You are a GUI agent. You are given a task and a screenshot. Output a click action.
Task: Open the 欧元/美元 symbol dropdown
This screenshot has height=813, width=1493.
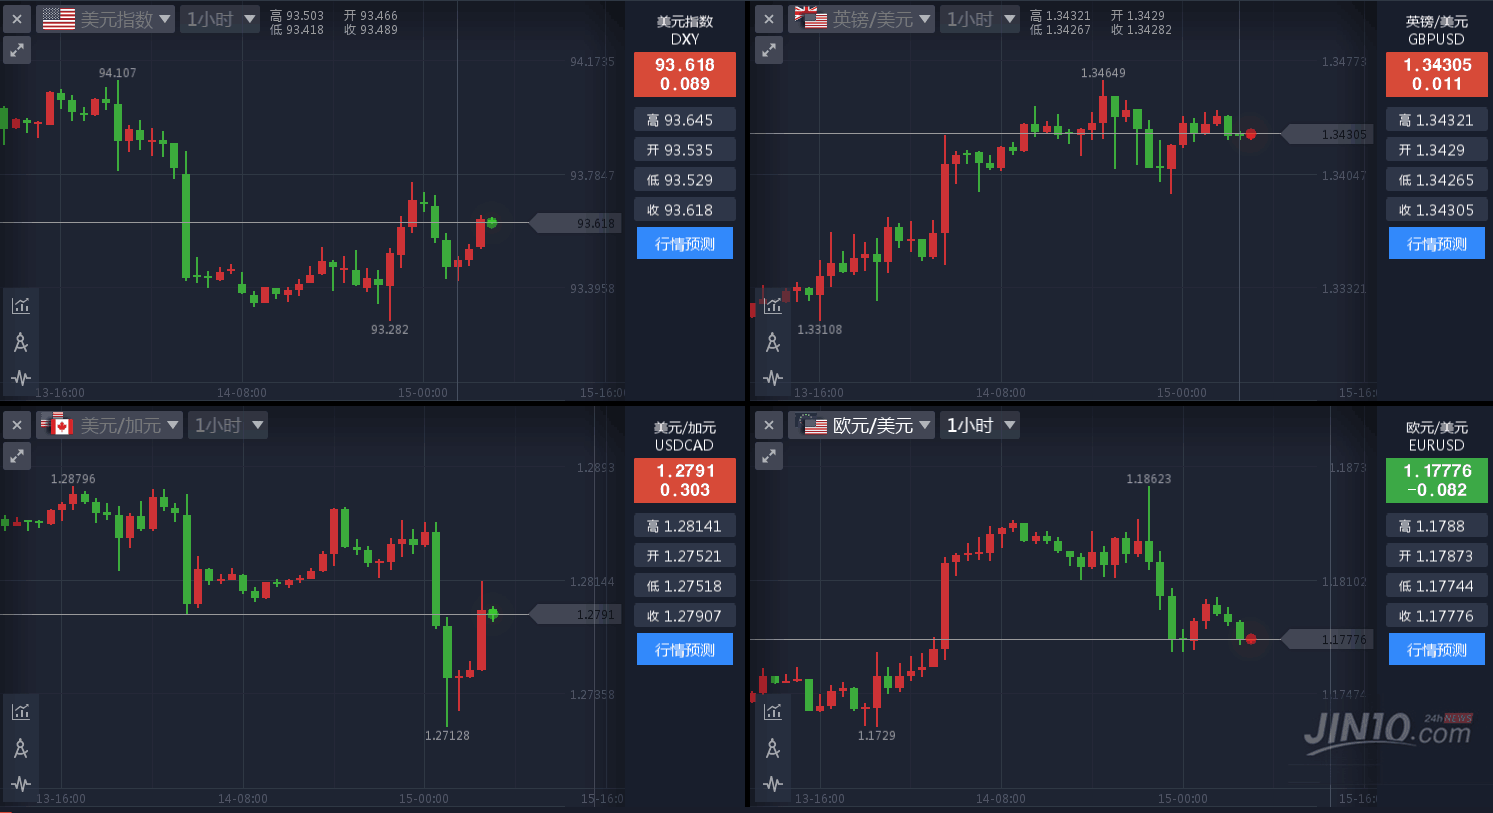pyautogui.click(x=862, y=425)
